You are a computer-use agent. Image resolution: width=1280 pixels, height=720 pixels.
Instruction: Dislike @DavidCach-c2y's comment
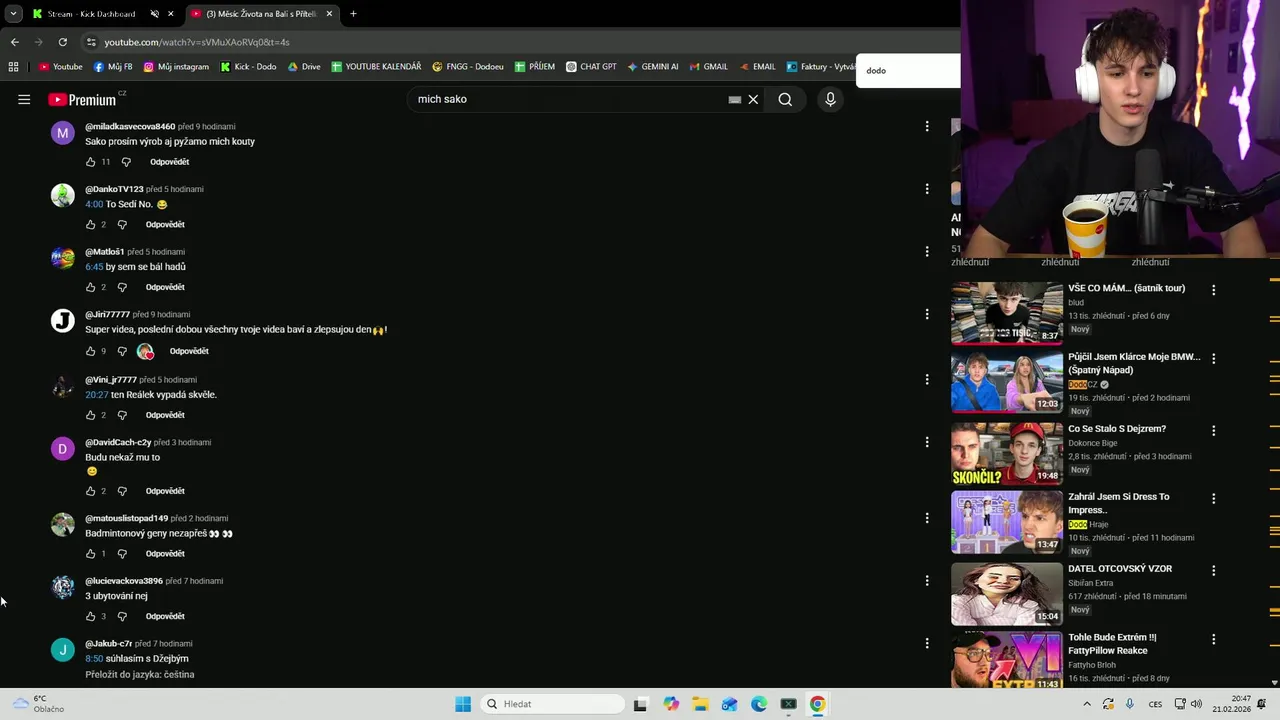[122, 491]
